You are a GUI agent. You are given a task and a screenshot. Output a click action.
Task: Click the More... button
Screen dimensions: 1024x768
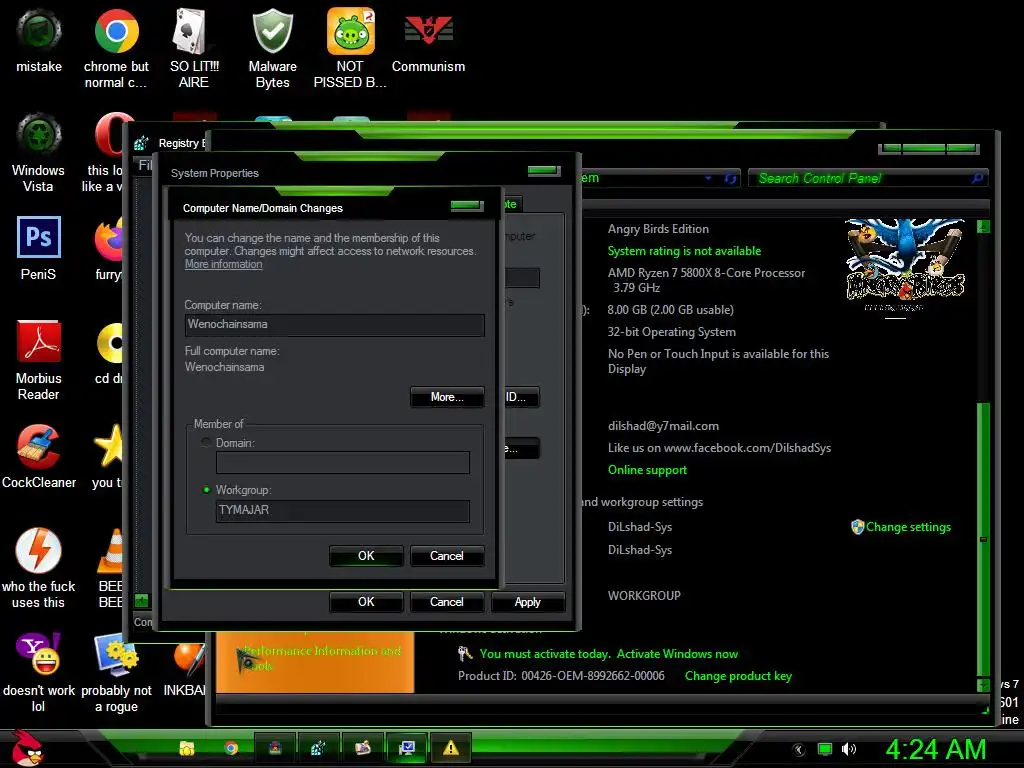pos(447,397)
